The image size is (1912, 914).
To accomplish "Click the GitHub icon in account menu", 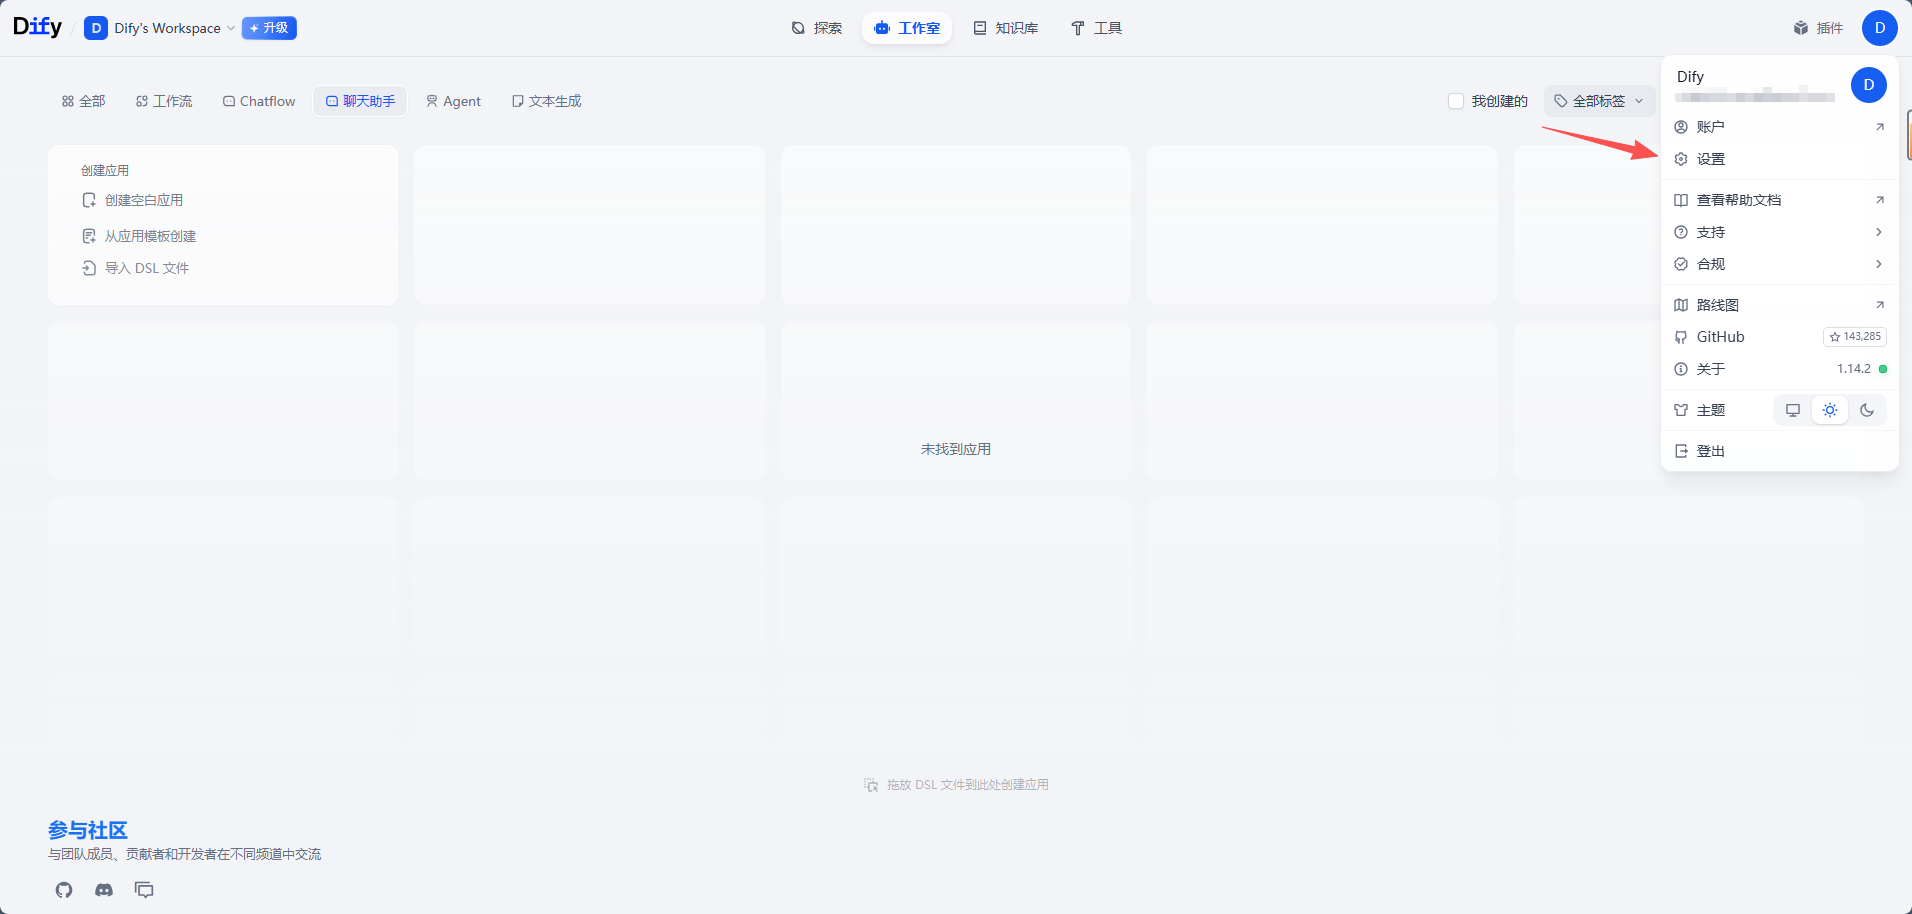I will coord(1681,337).
